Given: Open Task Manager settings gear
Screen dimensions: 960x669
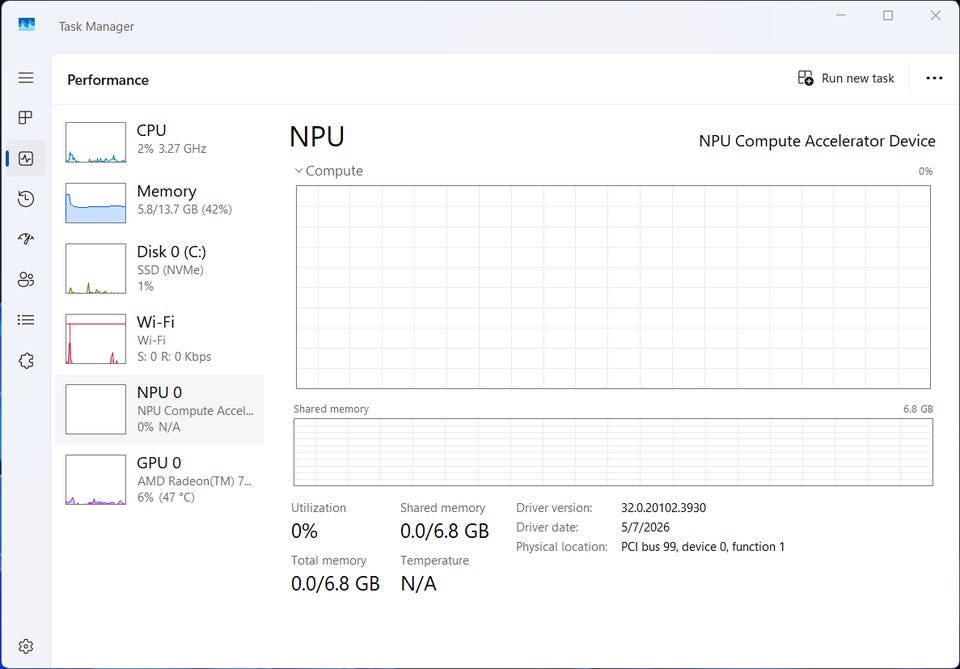Looking at the screenshot, I should pos(26,646).
